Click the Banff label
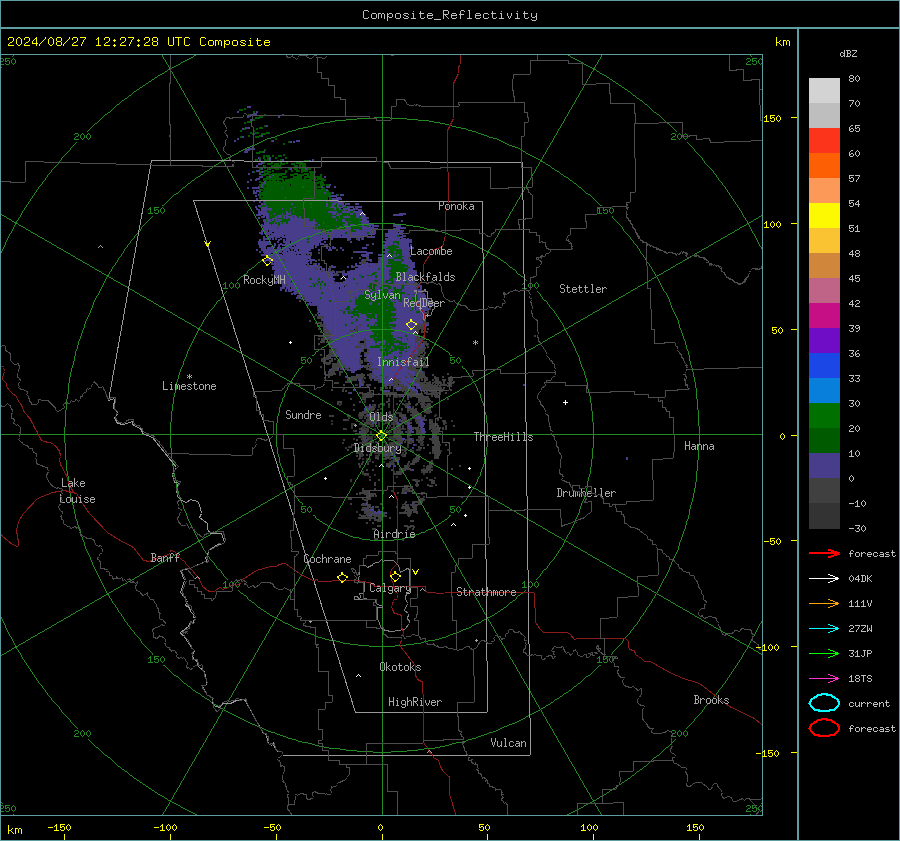900x841 pixels. 165,558
